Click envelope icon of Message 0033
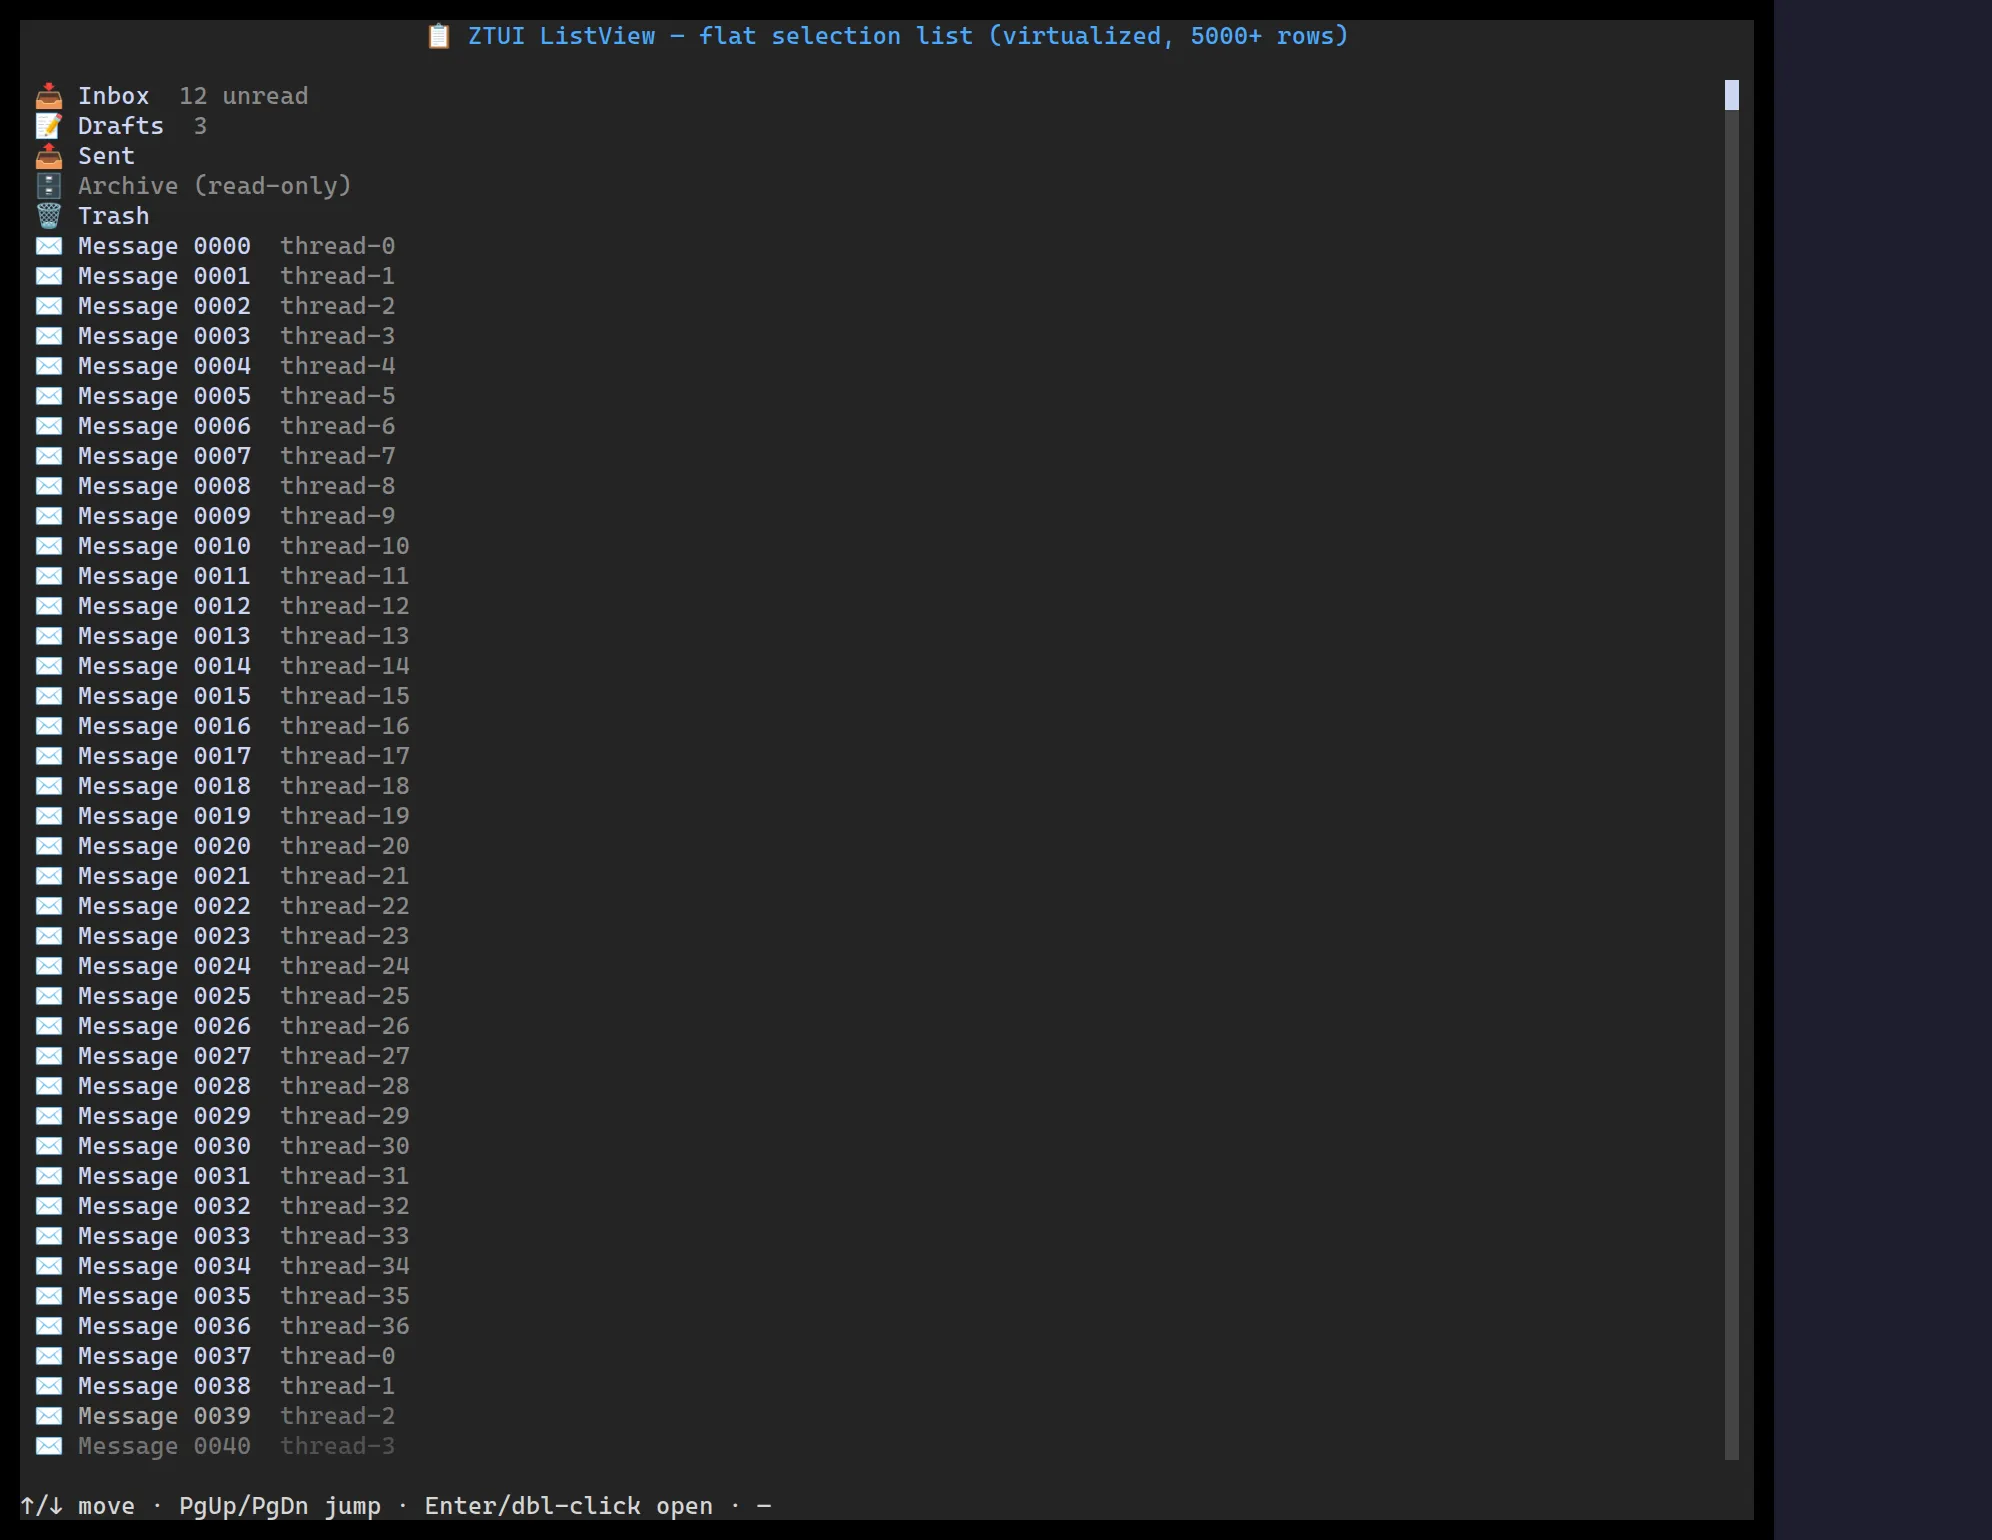The height and width of the screenshot is (1540, 1992). 49,1236
